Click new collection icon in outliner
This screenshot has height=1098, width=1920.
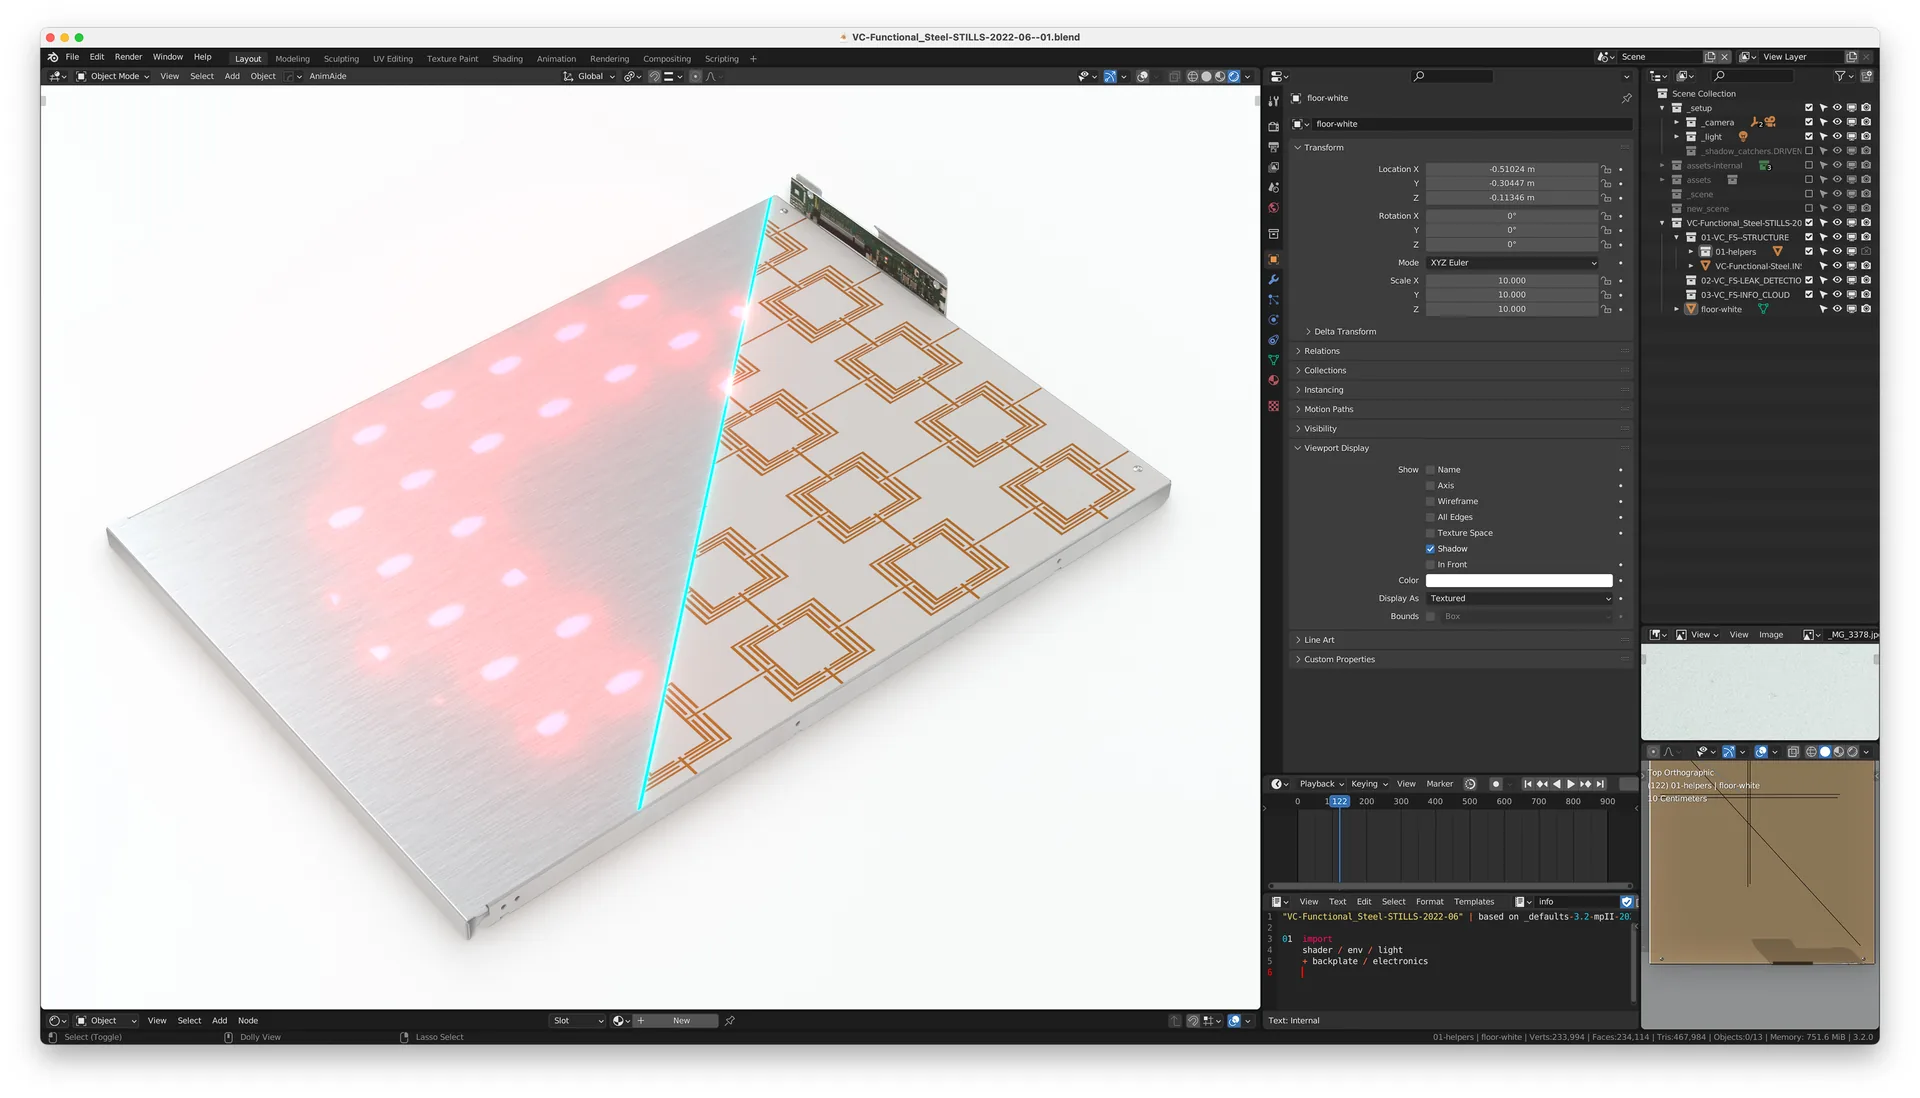pyautogui.click(x=1866, y=76)
